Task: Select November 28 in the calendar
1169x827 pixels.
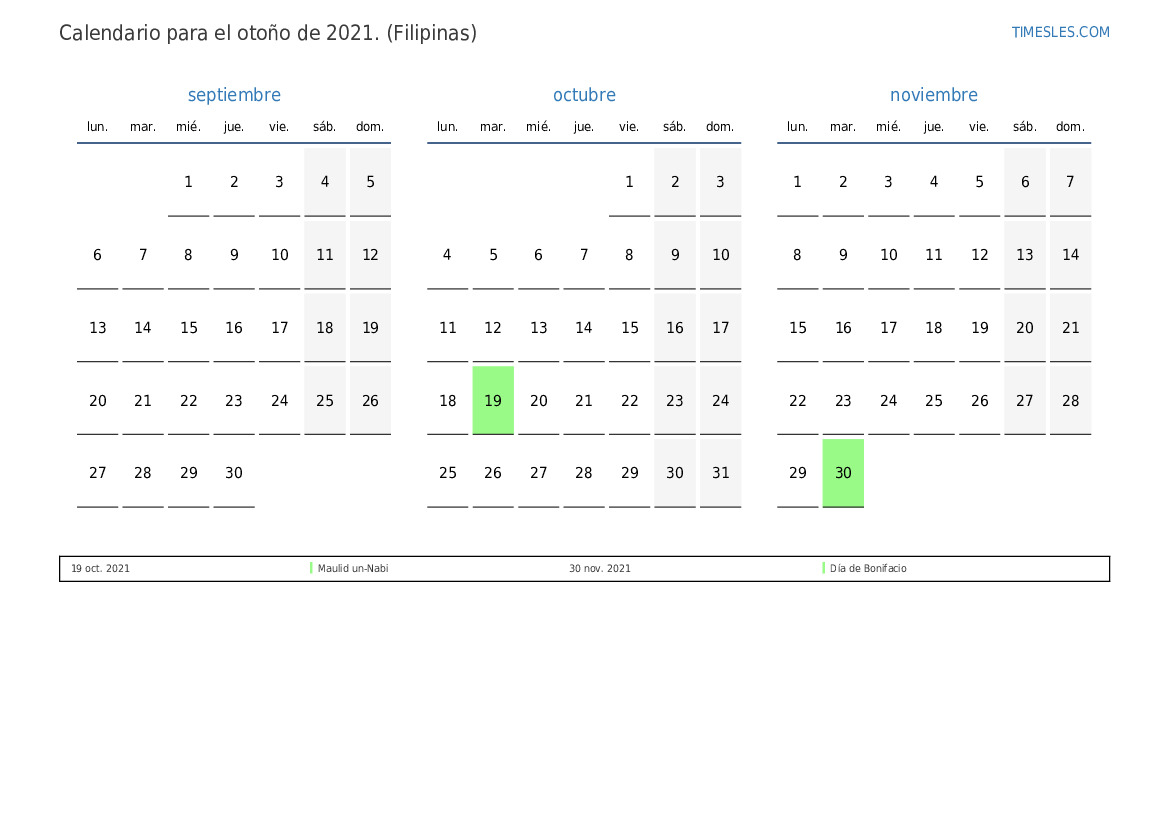Action: (1070, 400)
